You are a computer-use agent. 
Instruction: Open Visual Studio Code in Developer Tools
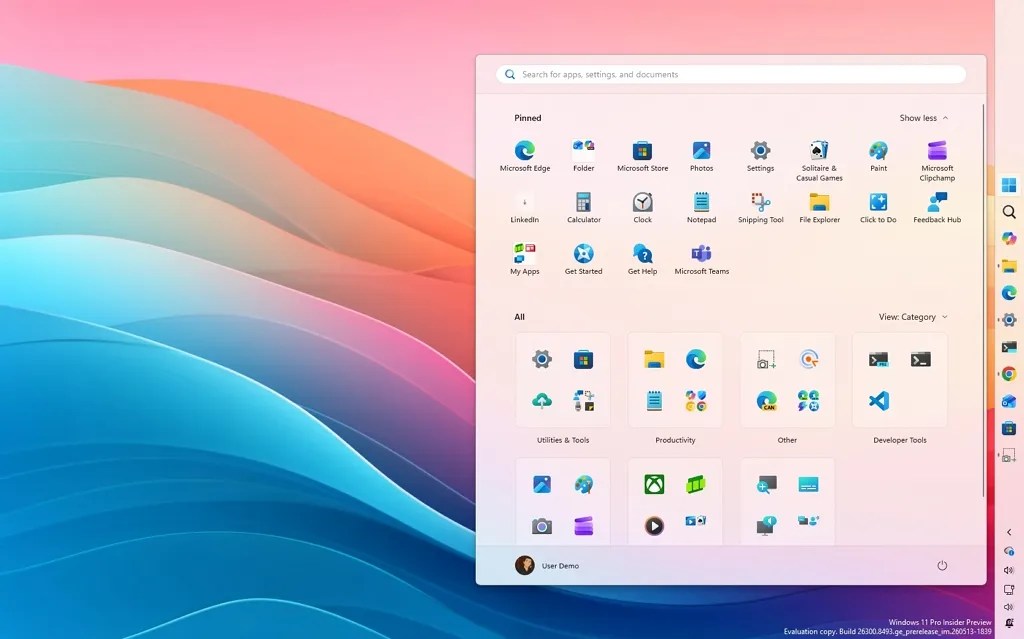click(x=878, y=401)
